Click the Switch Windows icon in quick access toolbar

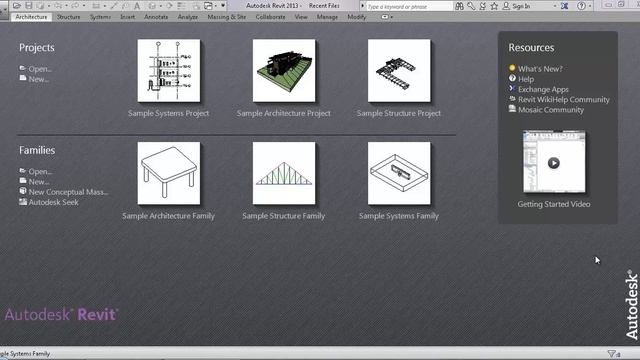pos(209,6)
